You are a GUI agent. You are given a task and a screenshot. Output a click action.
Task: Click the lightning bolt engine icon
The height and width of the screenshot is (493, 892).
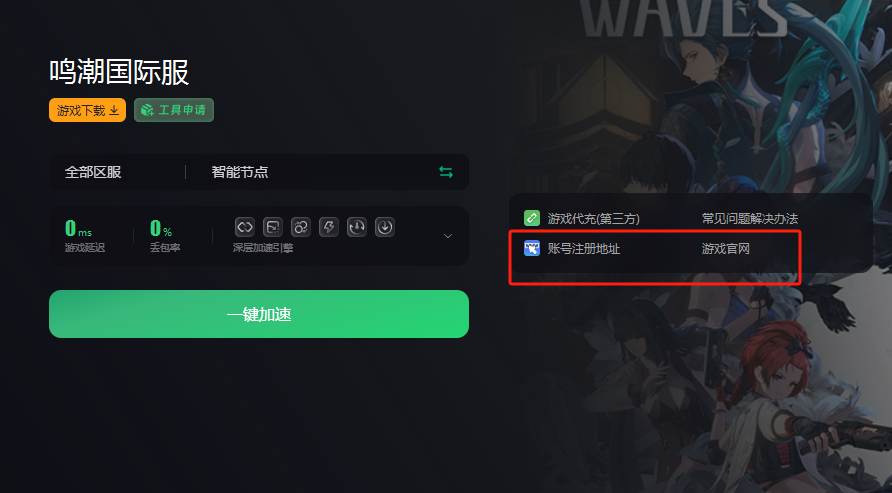pyautogui.click(x=329, y=227)
